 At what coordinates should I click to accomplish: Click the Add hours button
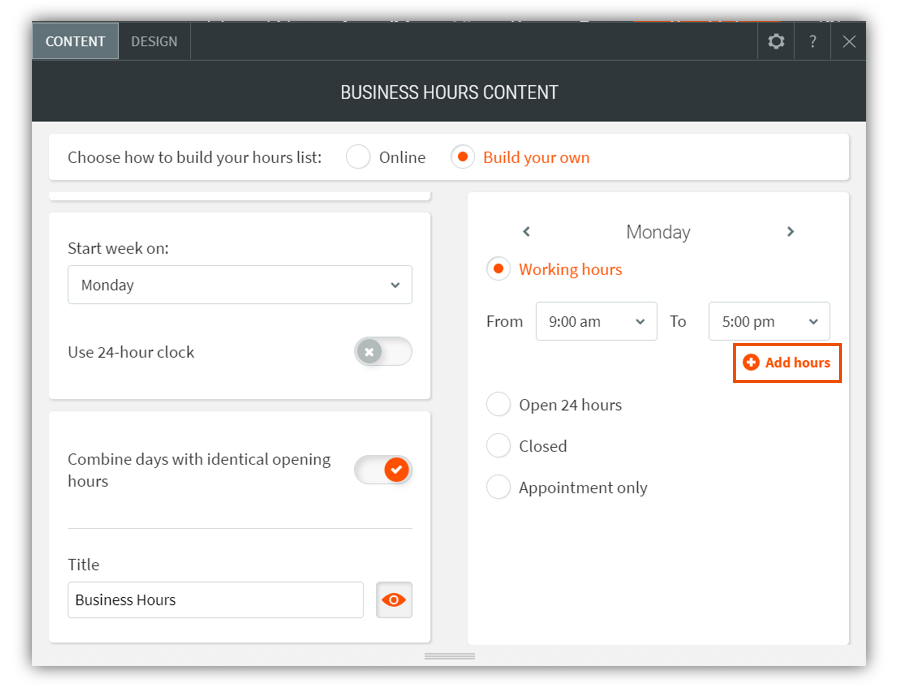(x=787, y=363)
